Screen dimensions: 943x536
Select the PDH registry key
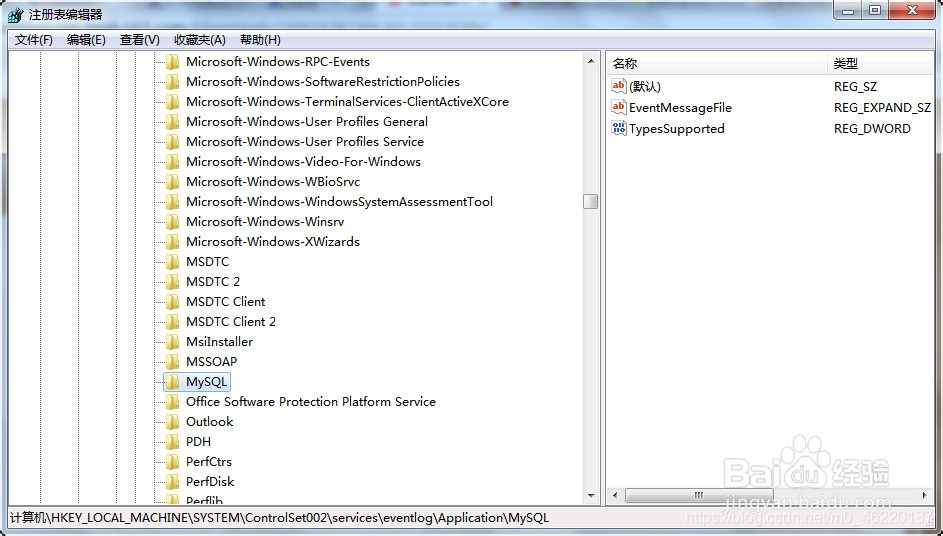click(x=198, y=442)
